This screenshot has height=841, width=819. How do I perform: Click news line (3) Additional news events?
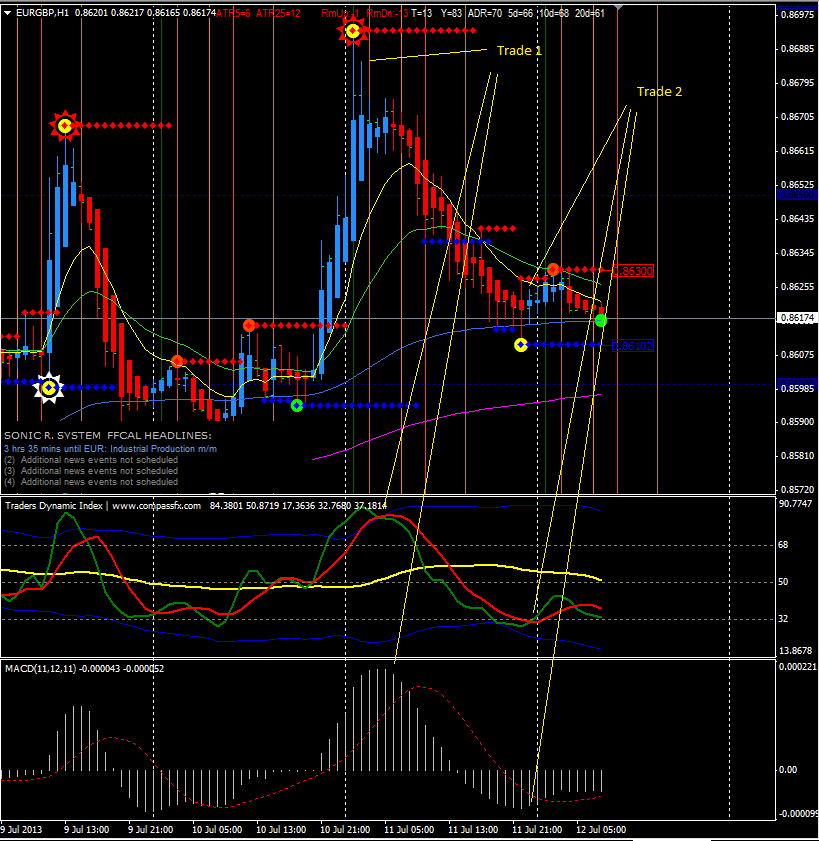[91, 471]
